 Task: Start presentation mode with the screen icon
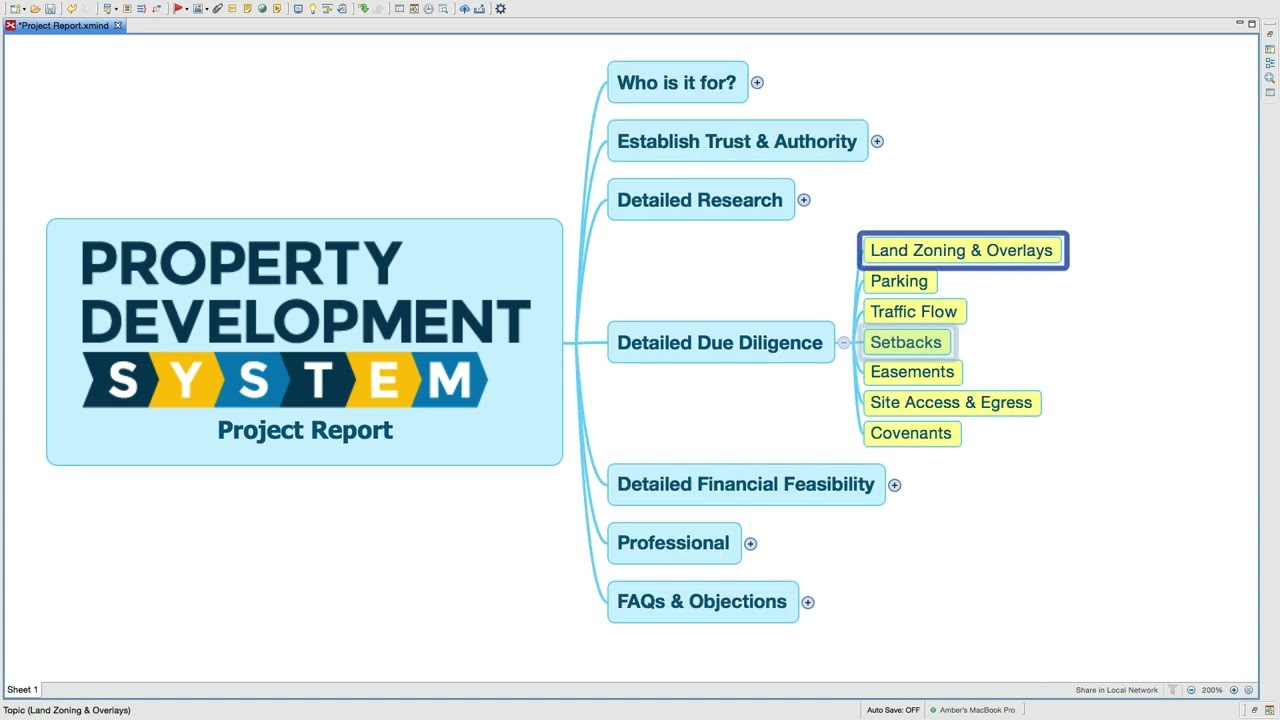pos(298,8)
